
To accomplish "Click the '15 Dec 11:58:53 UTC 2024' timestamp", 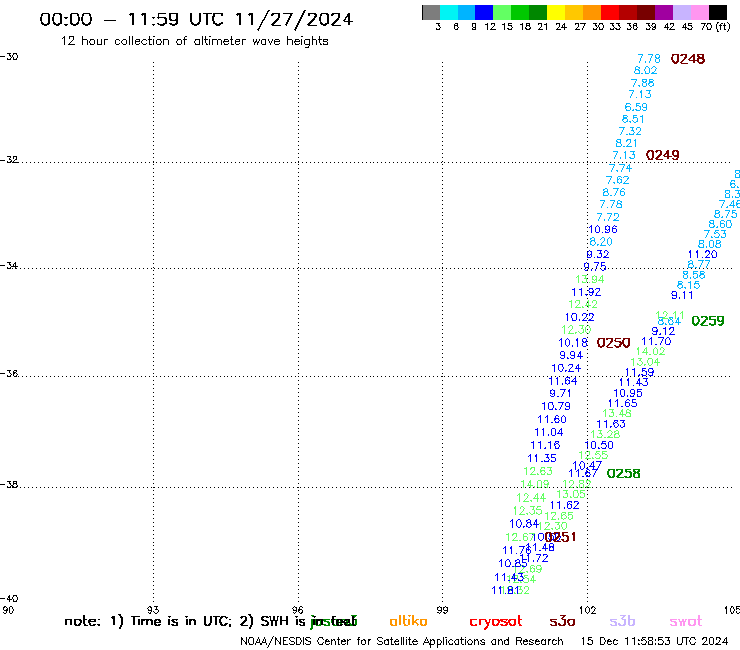I will click(654, 641).
